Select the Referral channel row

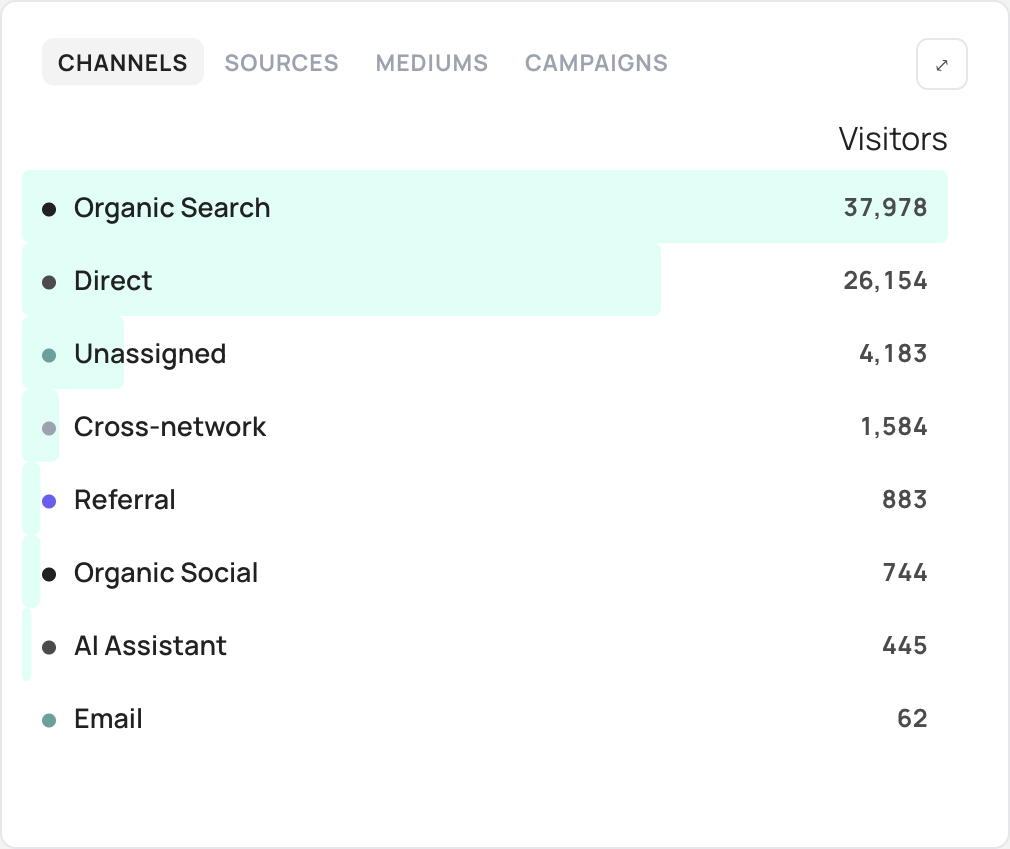point(485,499)
